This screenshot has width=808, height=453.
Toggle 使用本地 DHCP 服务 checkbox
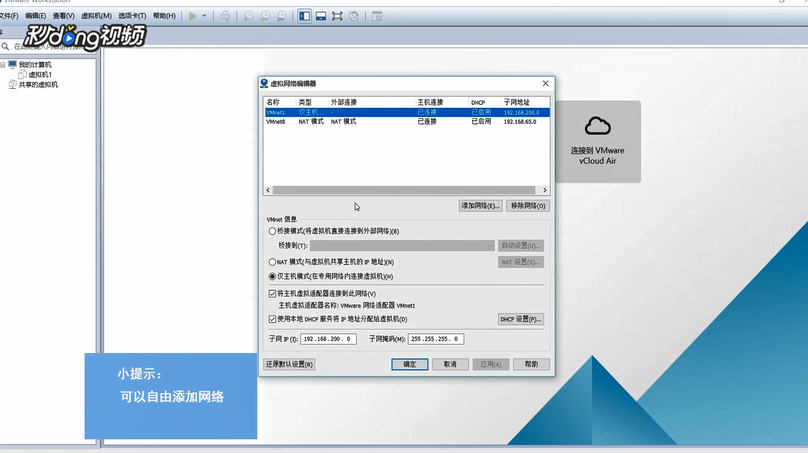click(272, 320)
